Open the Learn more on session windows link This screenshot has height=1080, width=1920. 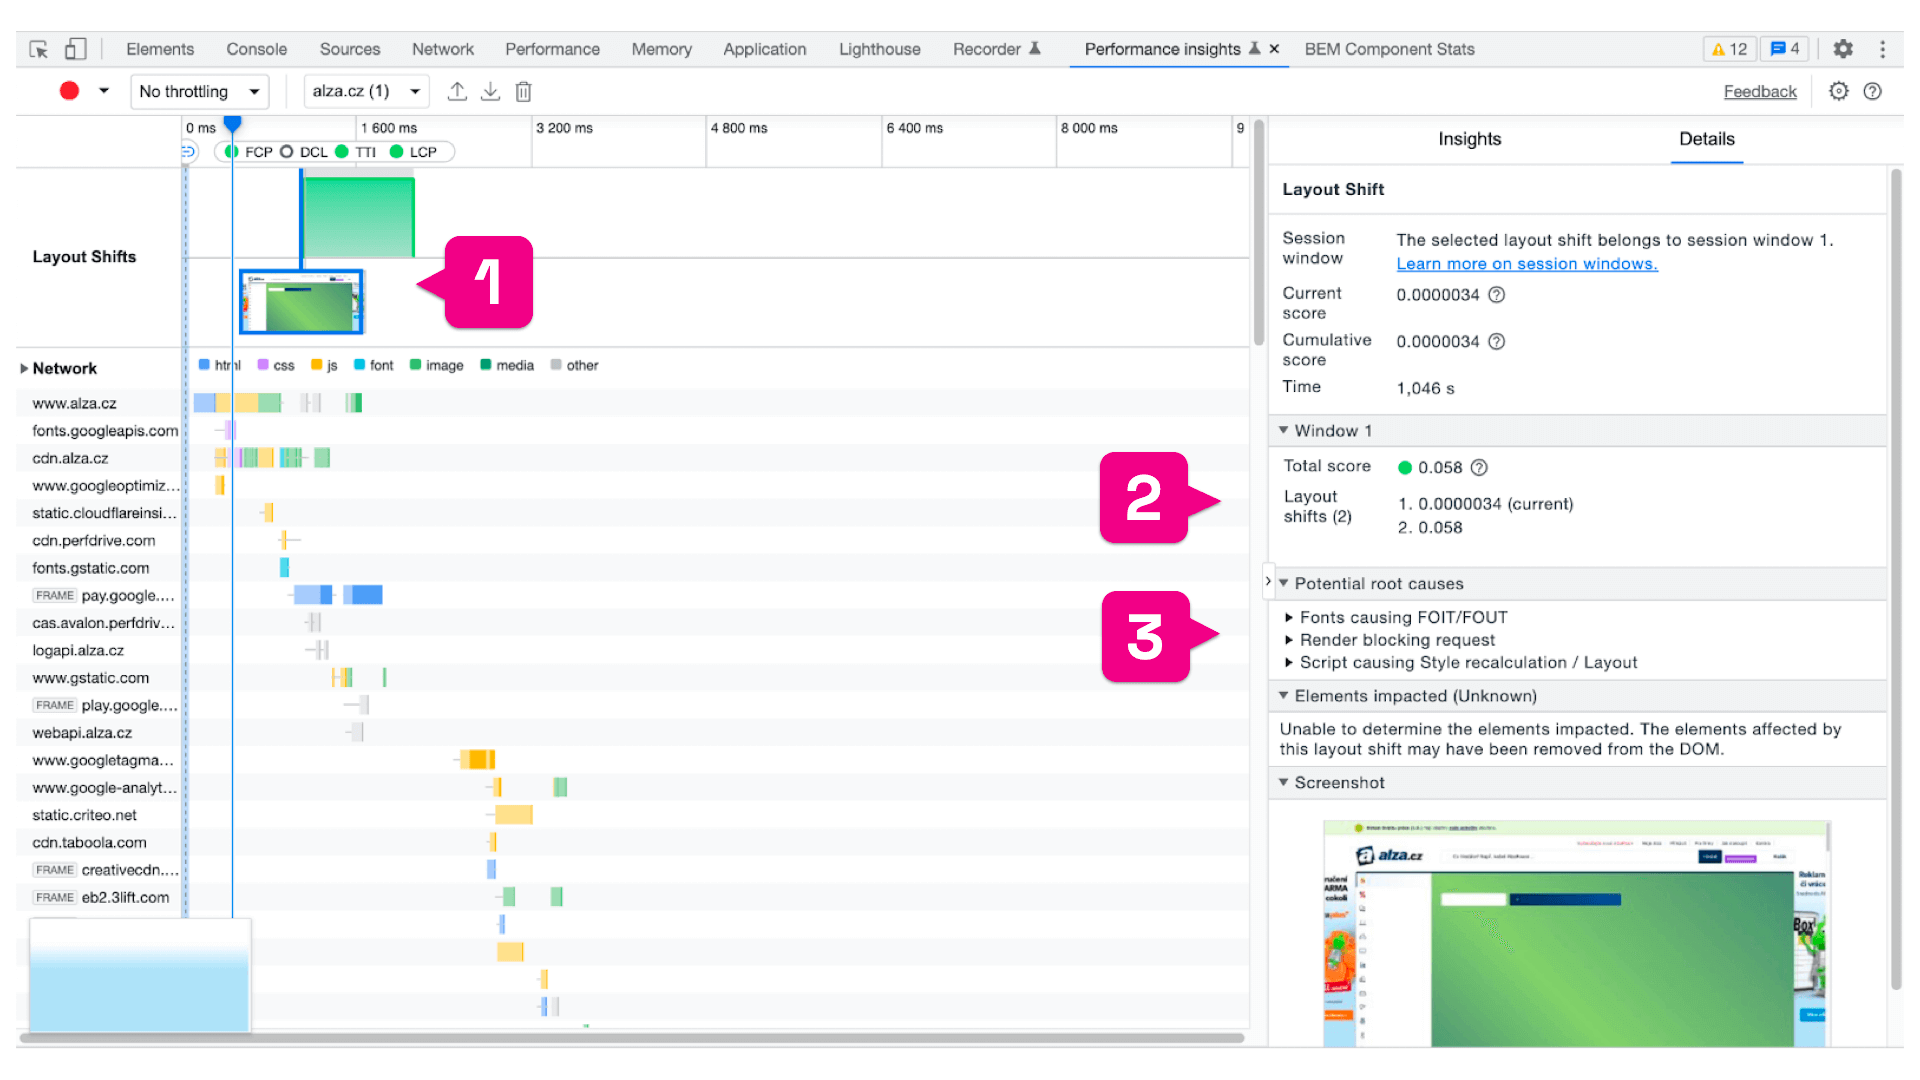click(x=1525, y=263)
